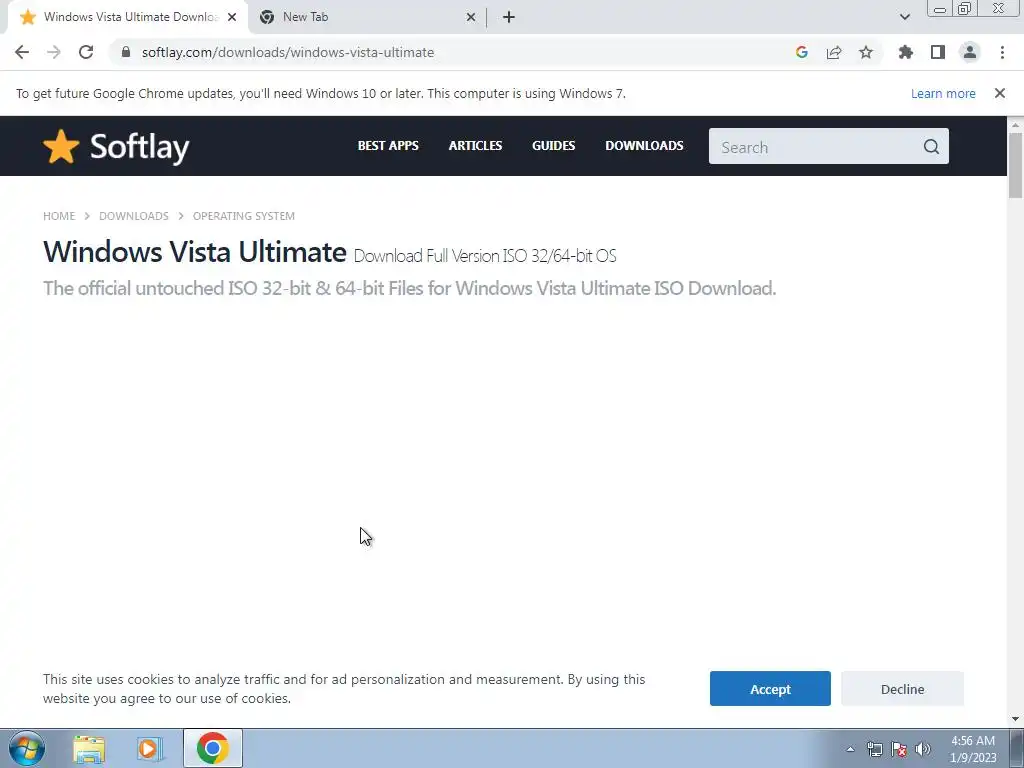Screen dimensions: 1024x768
Task: Click scrollbar down arrow
Action: pyautogui.click(x=1015, y=719)
